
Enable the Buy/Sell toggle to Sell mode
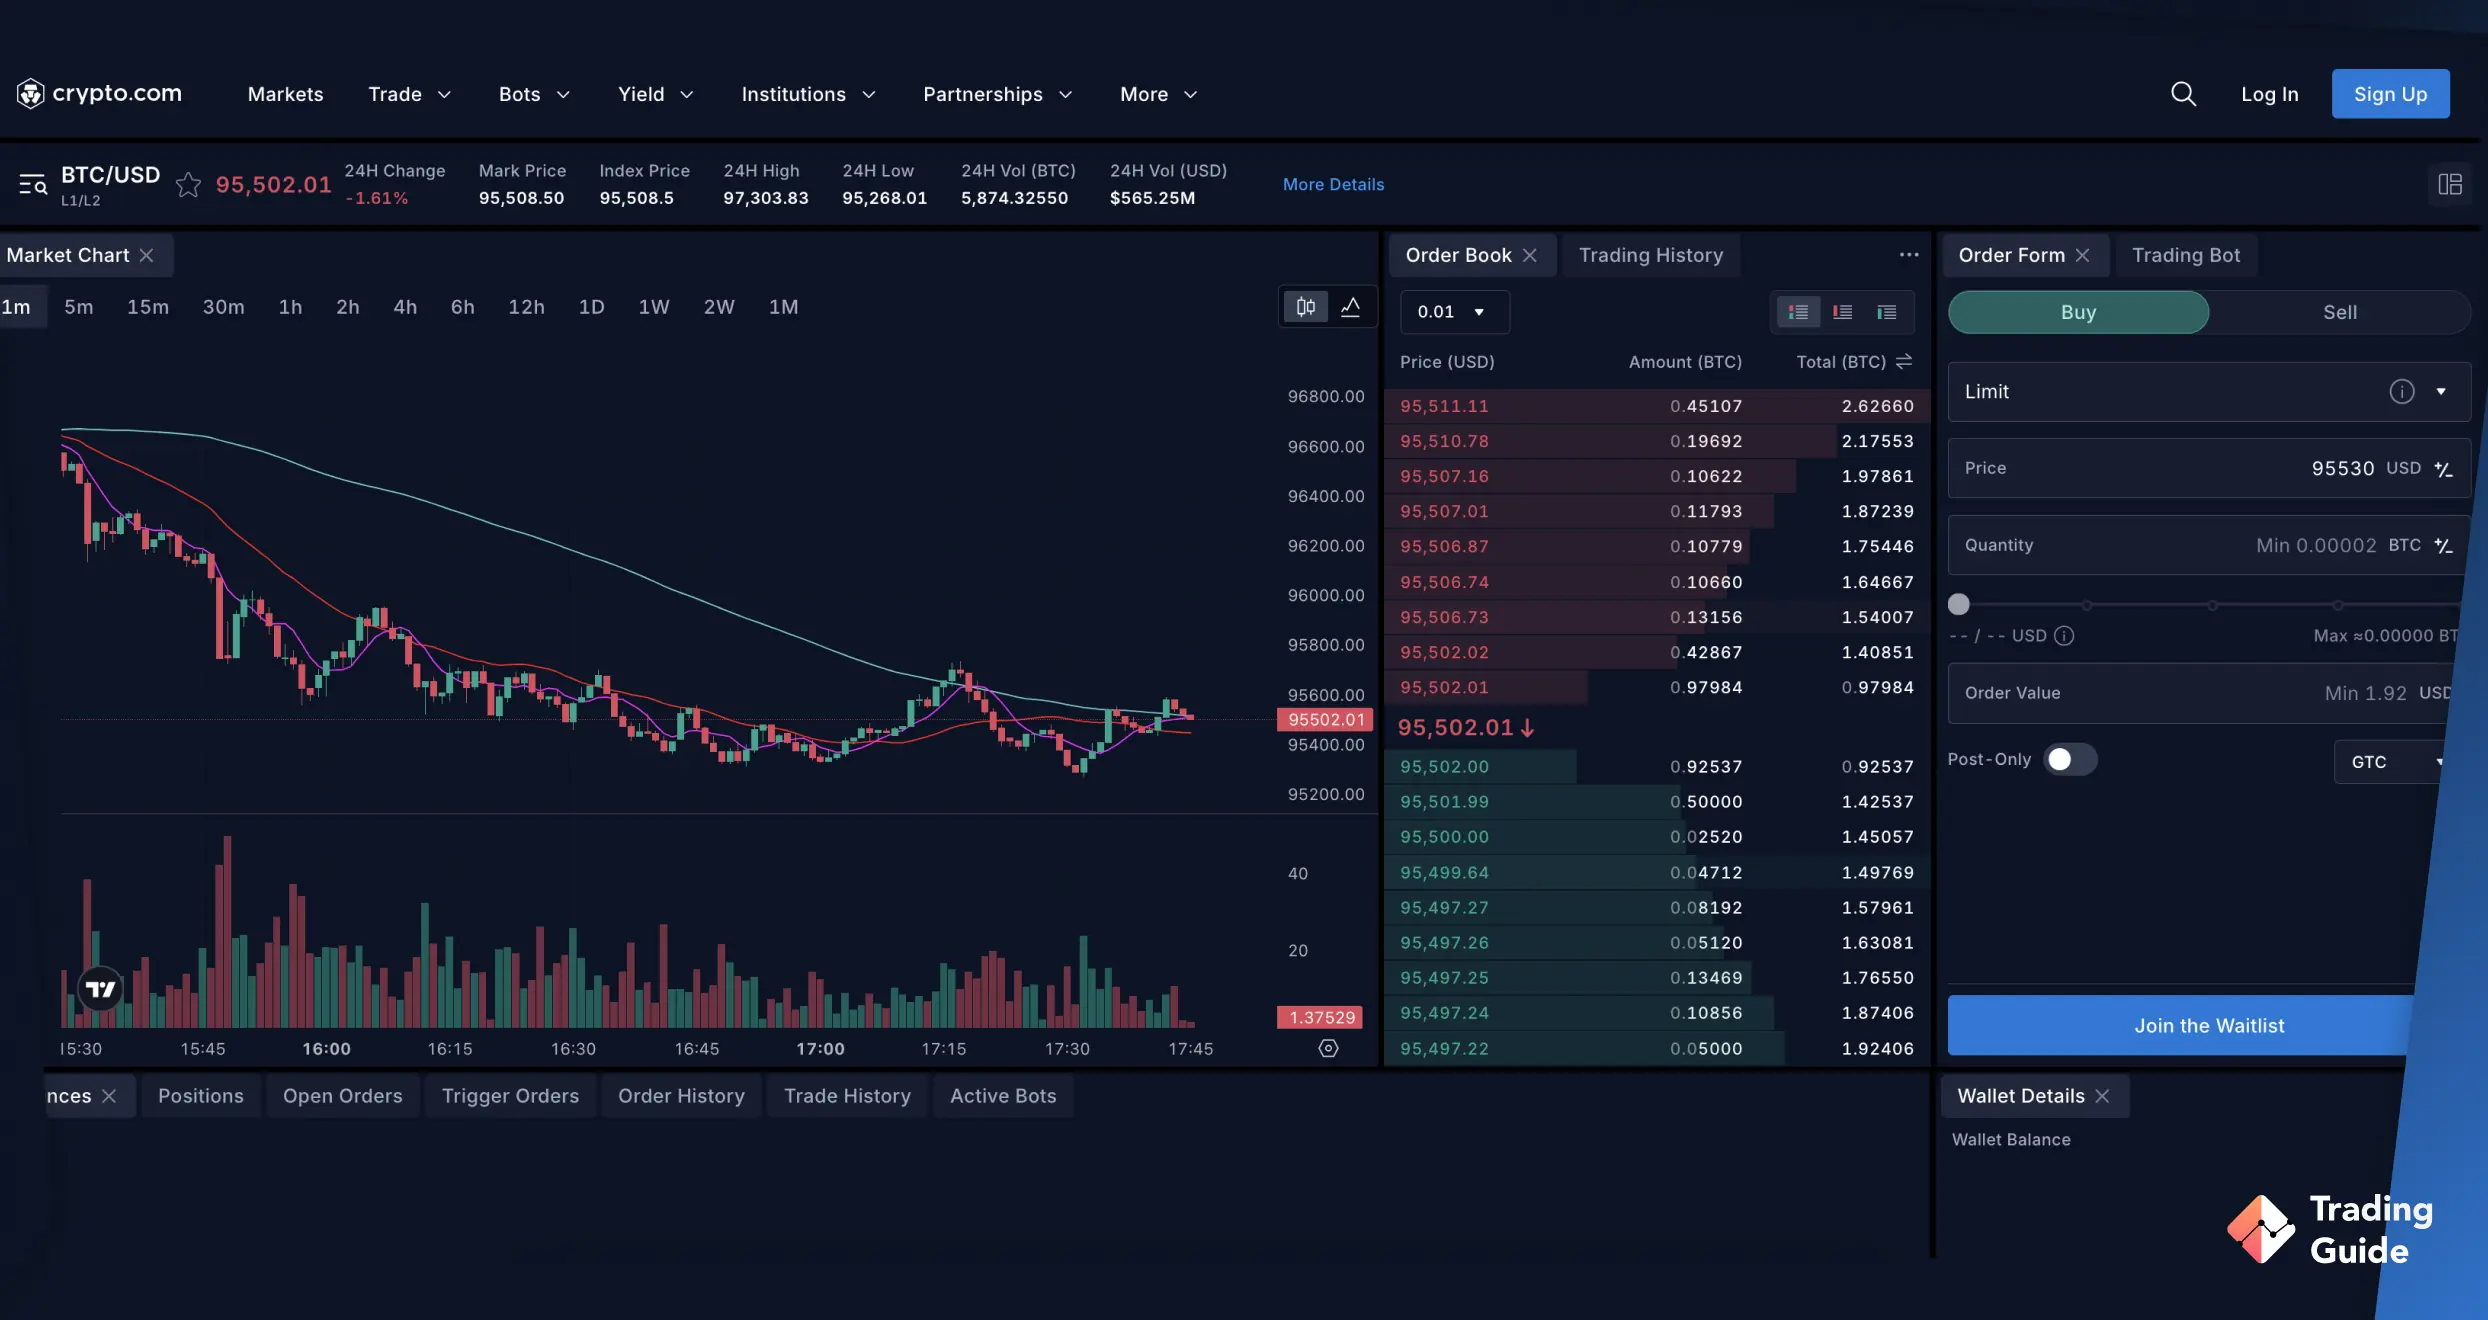[2338, 311]
